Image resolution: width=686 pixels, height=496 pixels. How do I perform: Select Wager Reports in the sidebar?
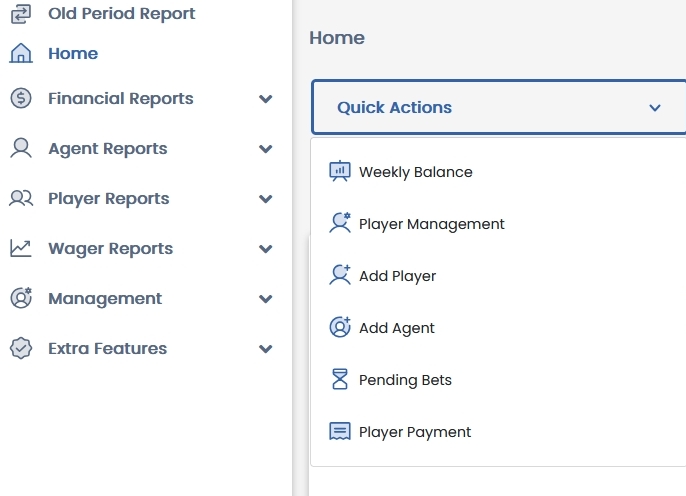pos(110,249)
